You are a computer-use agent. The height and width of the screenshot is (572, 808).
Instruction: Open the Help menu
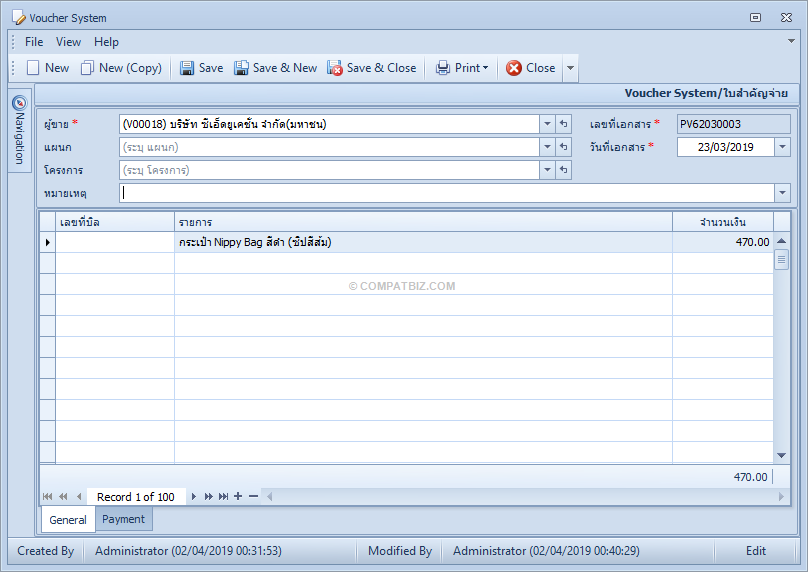coord(106,42)
